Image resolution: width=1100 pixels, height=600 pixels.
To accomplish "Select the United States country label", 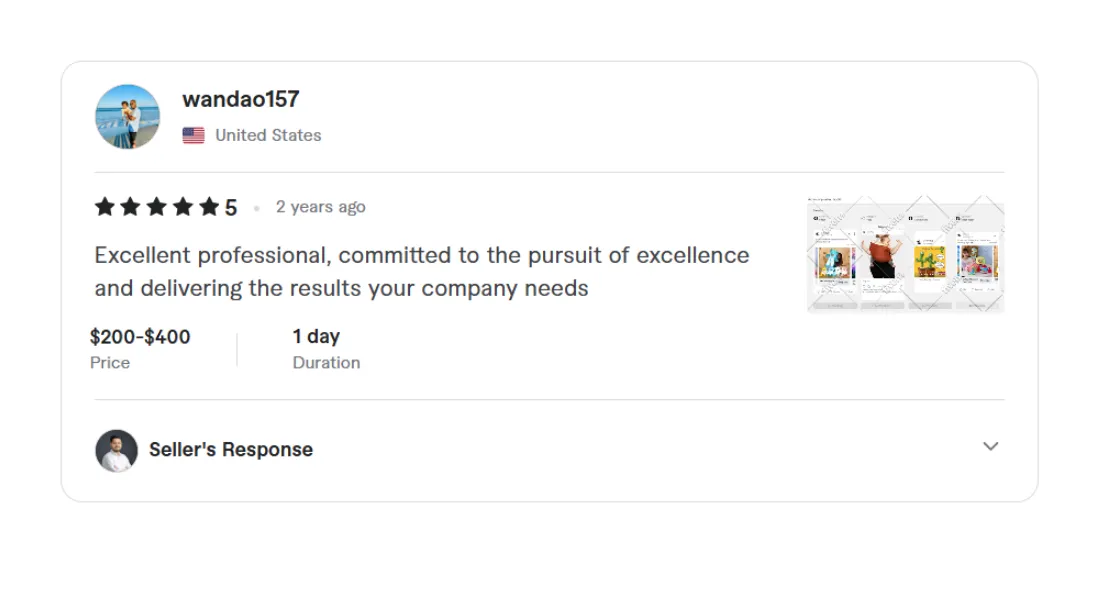I will [268, 135].
